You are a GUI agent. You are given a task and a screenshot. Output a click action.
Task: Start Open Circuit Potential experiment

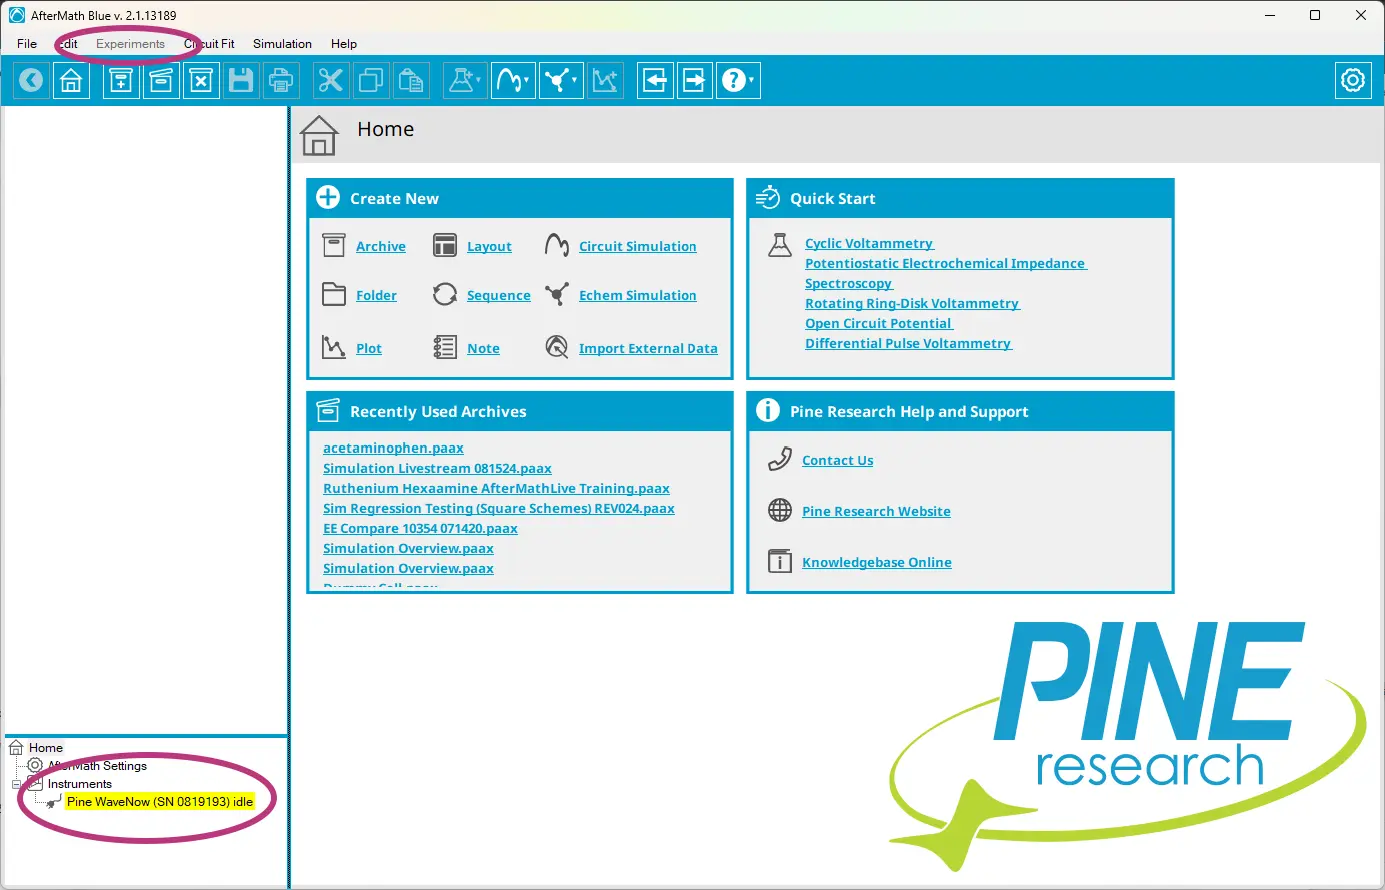[x=879, y=323]
